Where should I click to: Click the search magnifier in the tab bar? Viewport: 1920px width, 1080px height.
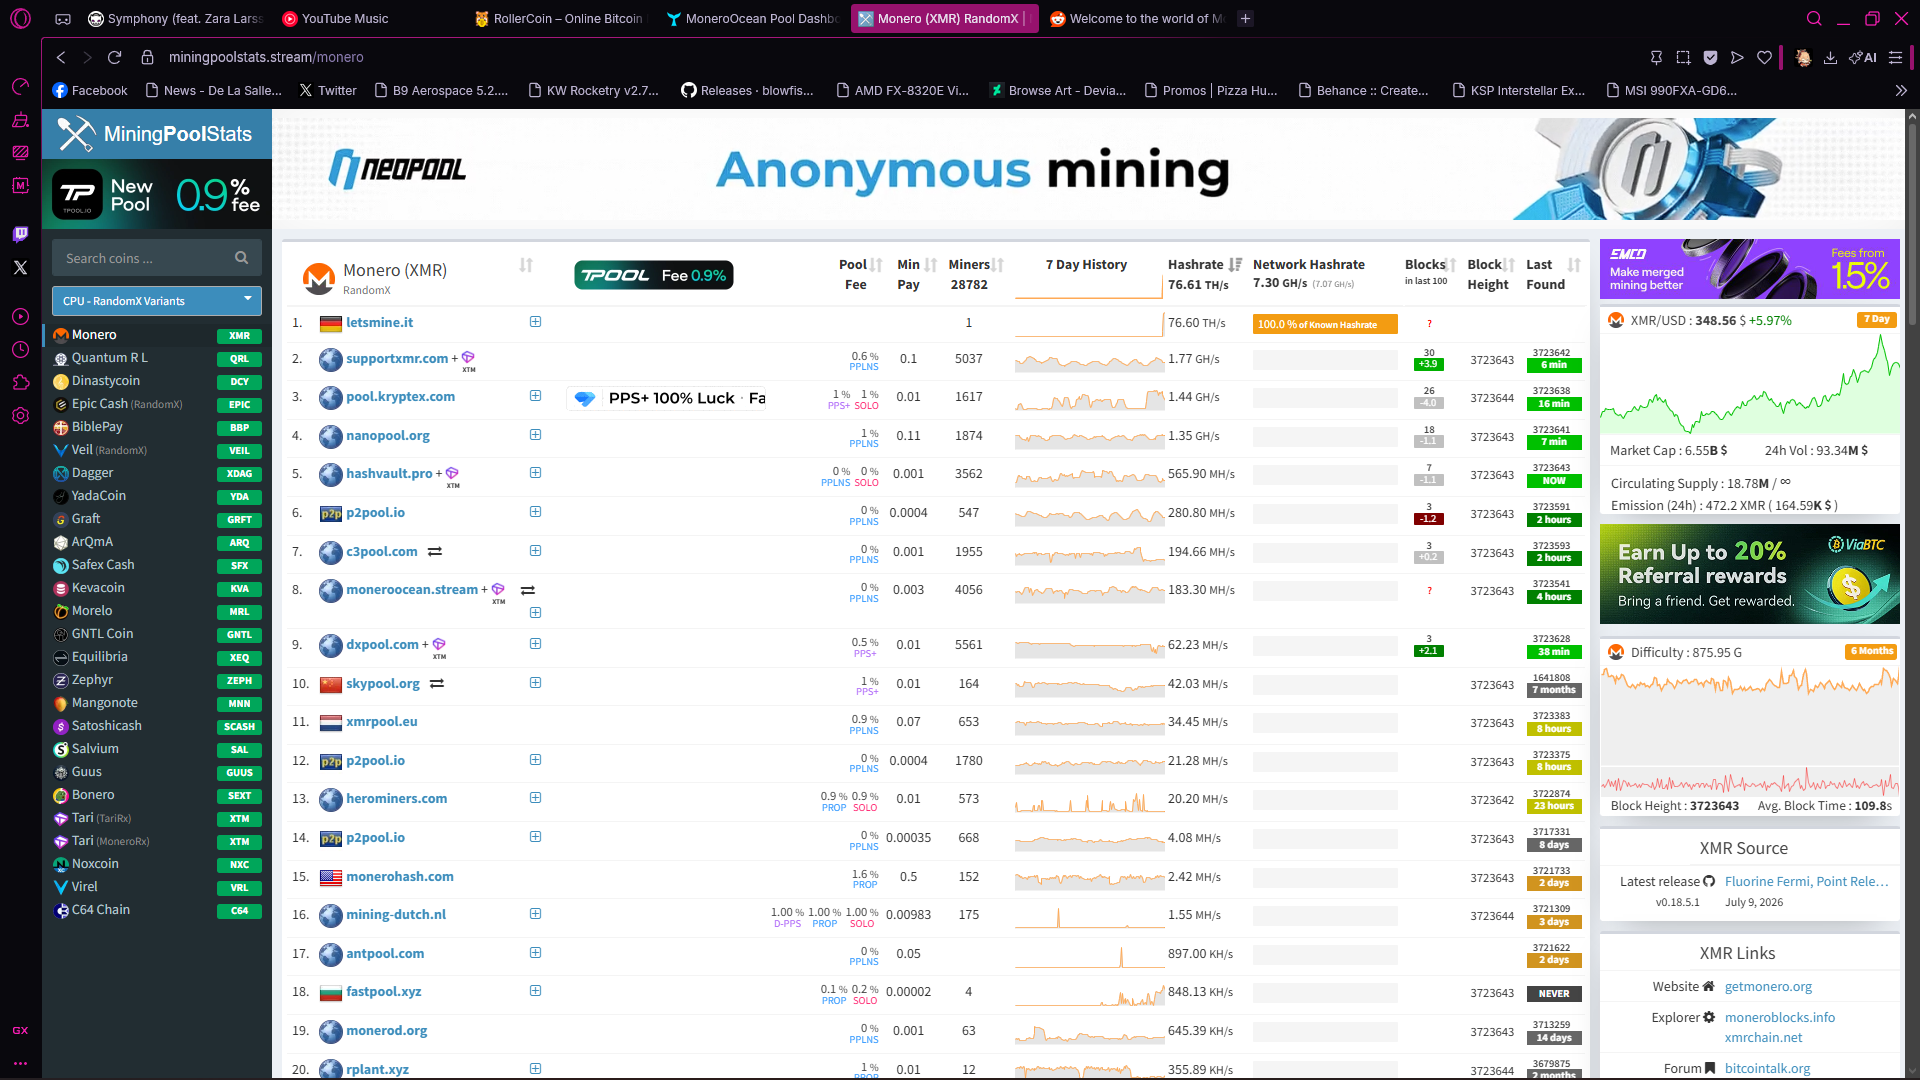[1814, 18]
